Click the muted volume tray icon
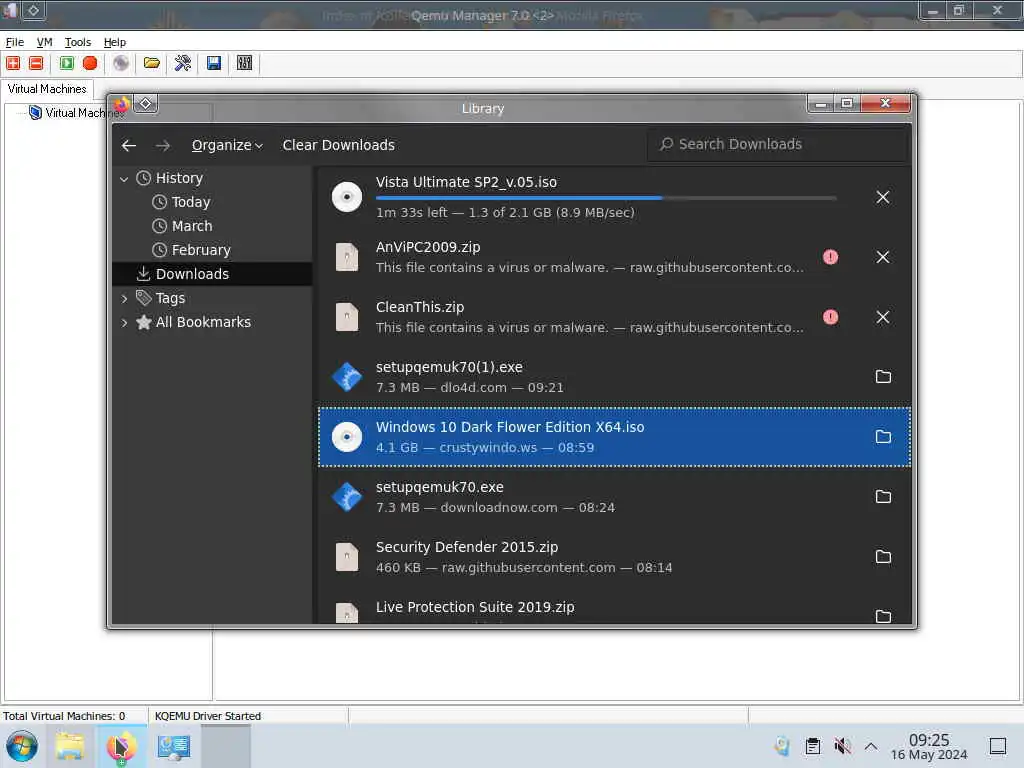The width and height of the screenshot is (1024, 768). (x=842, y=746)
